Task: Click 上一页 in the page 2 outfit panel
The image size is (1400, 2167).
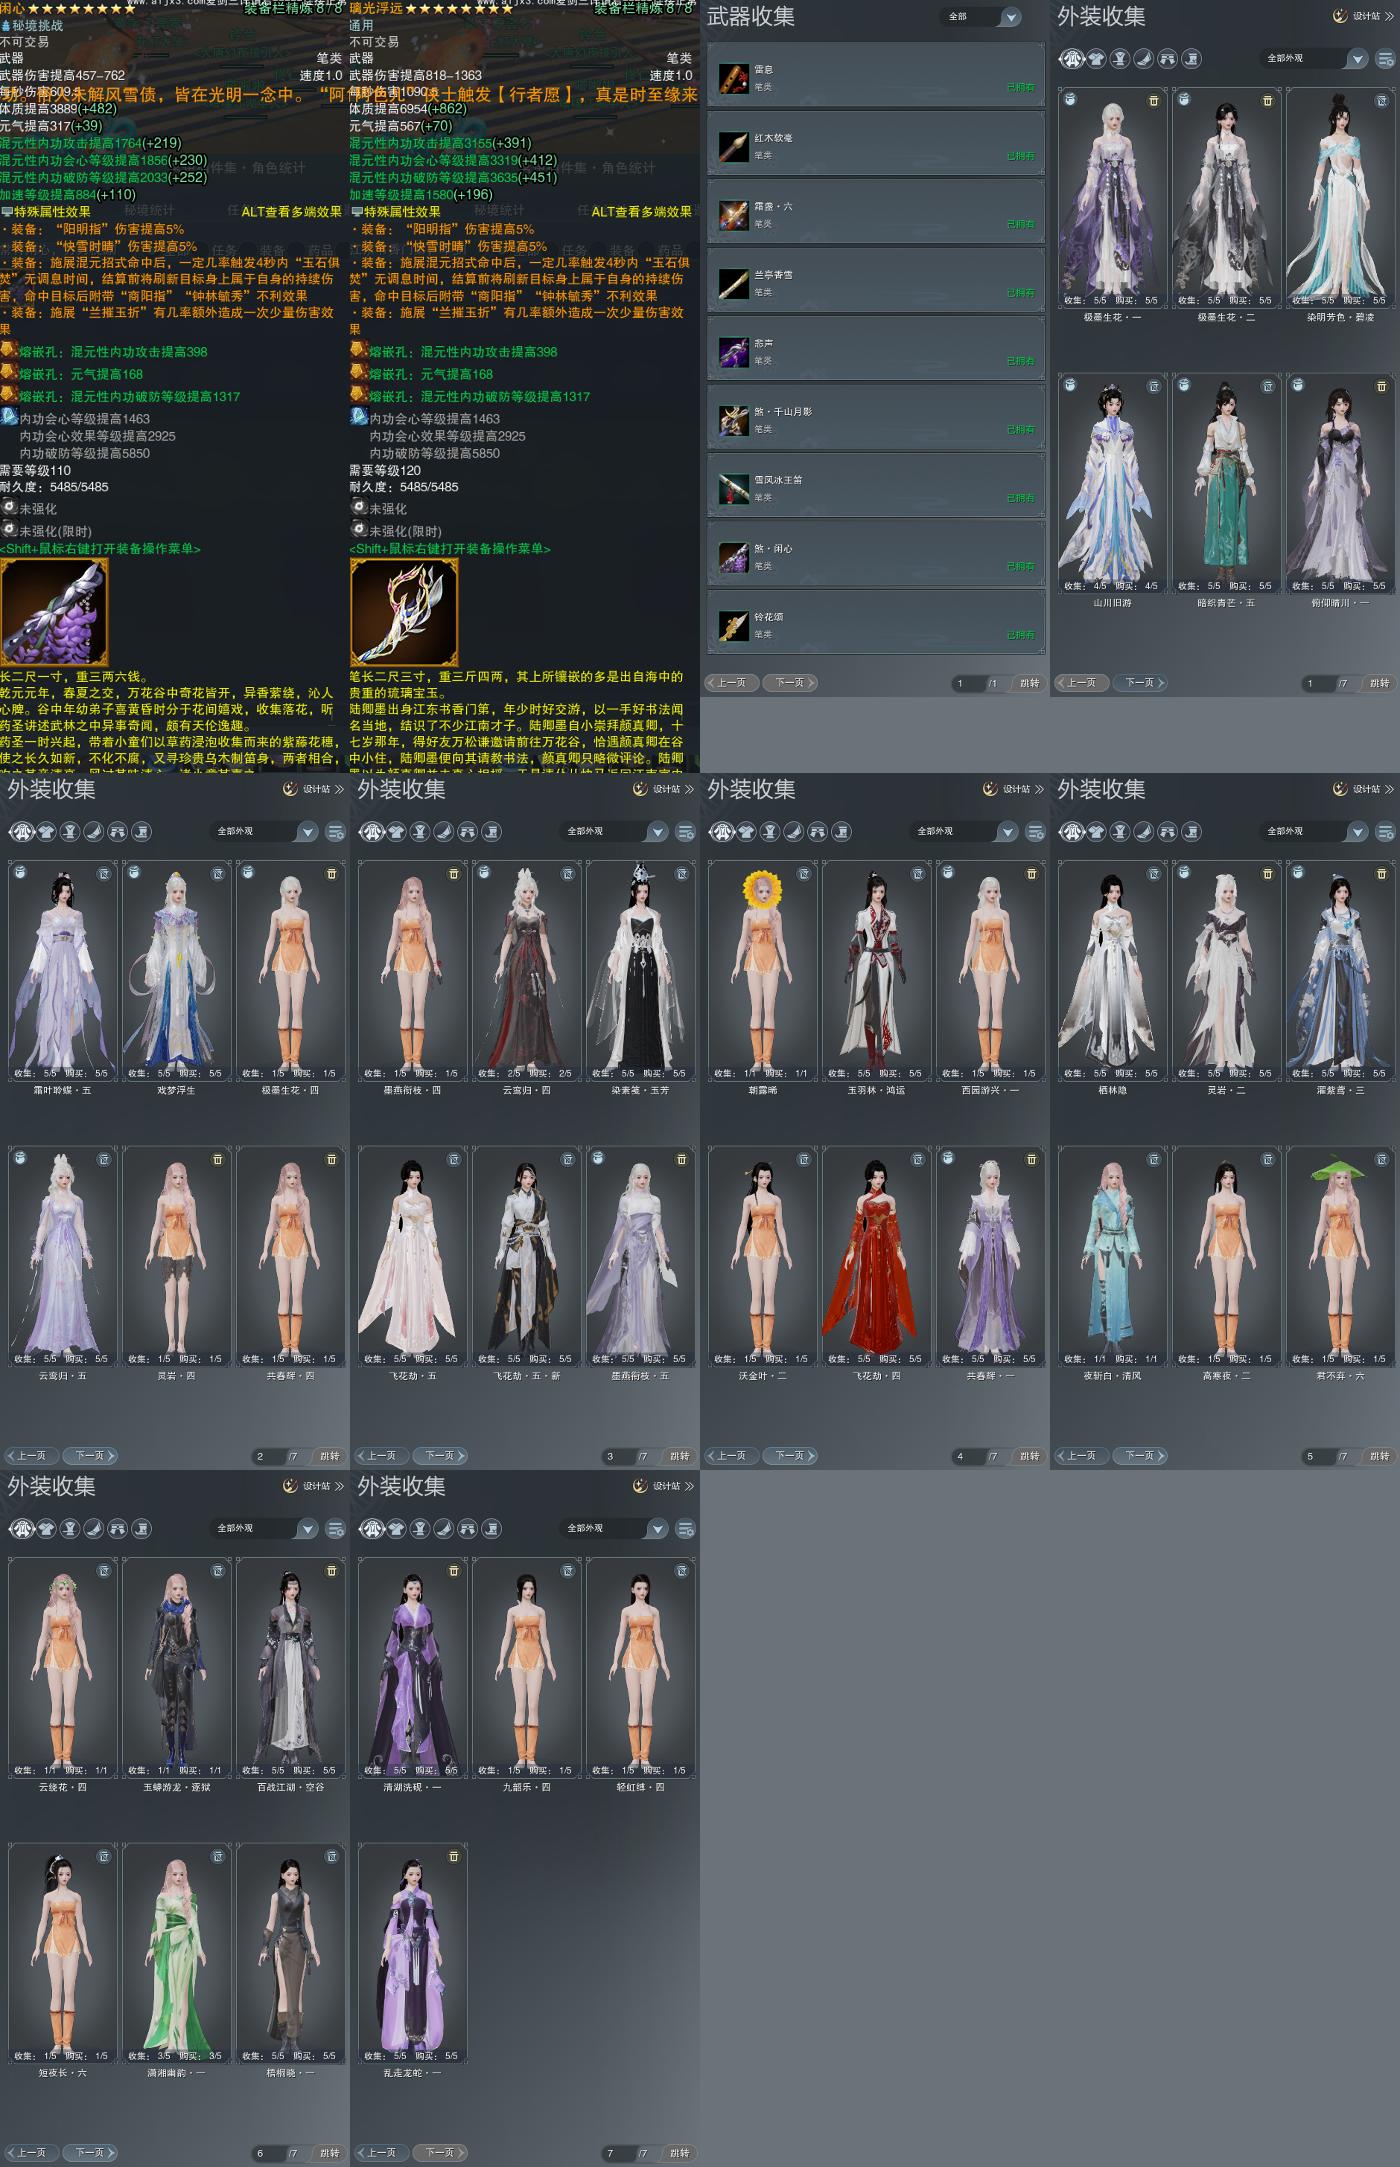Action: pyautogui.click(x=30, y=1456)
